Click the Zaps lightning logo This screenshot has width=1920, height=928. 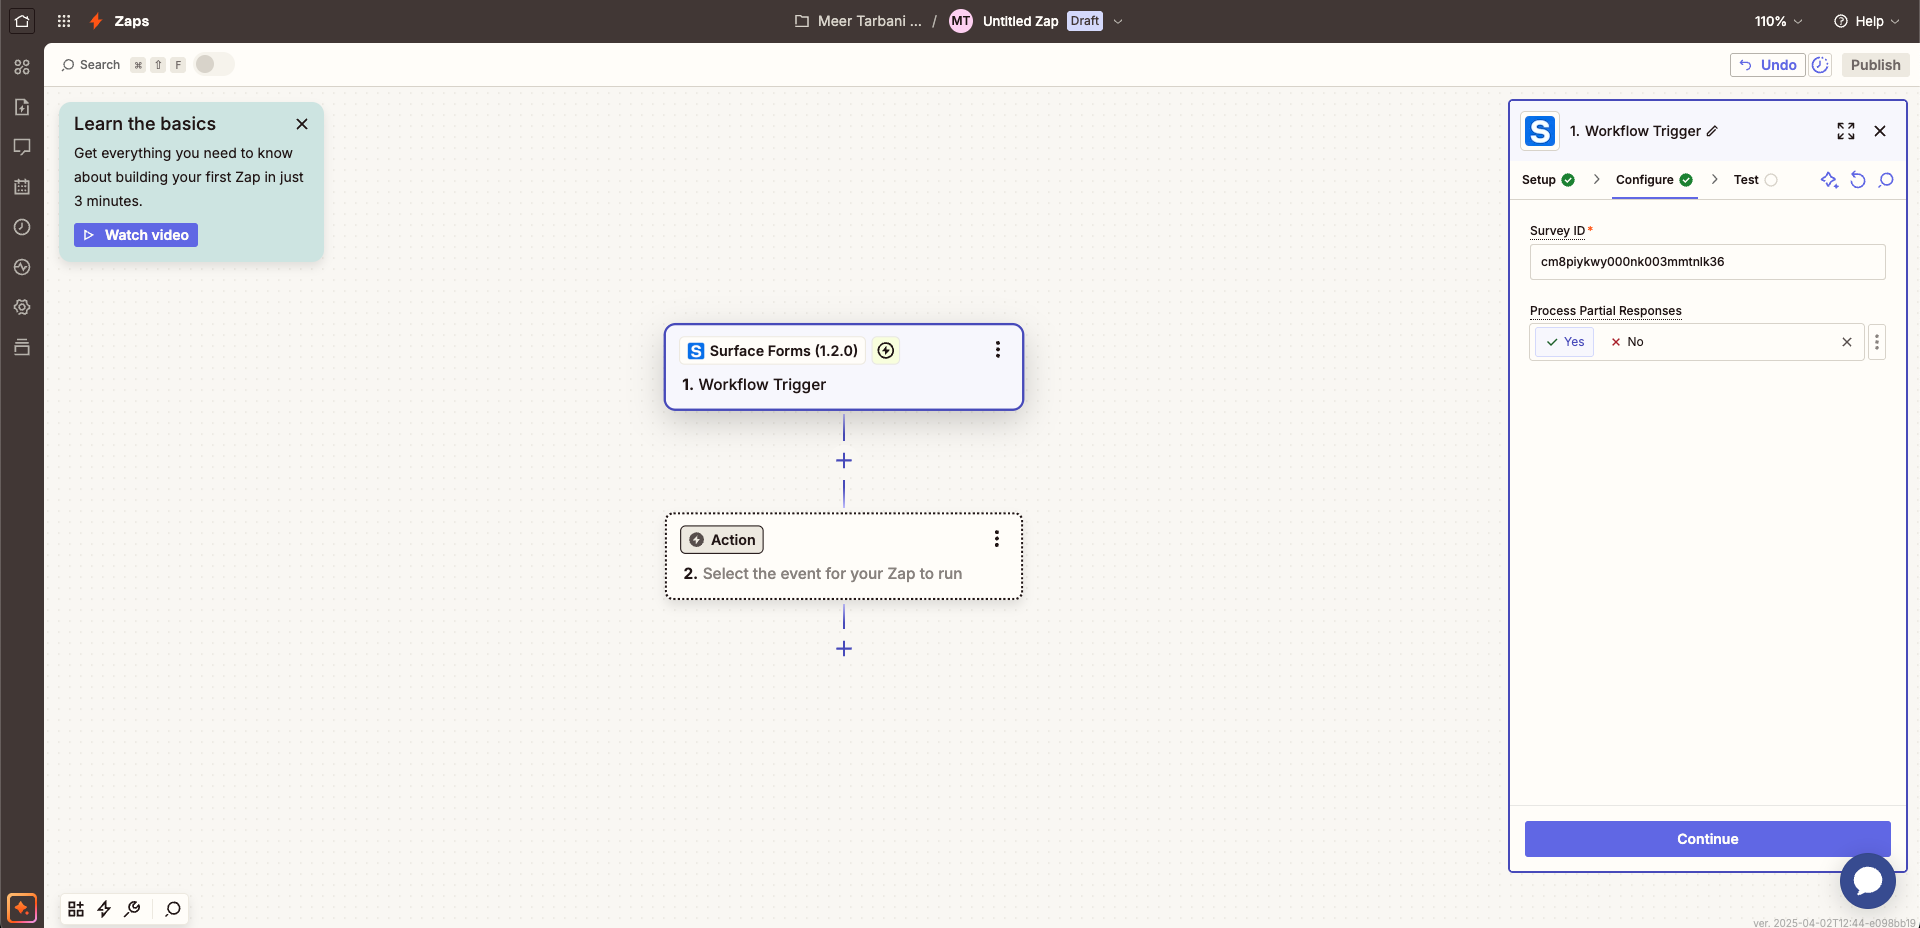[96, 21]
